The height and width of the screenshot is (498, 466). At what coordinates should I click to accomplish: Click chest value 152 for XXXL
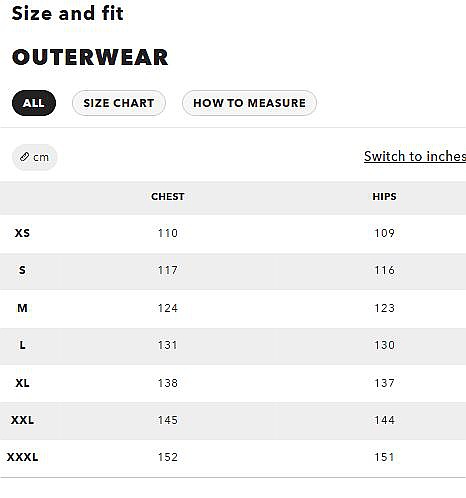[x=168, y=457]
